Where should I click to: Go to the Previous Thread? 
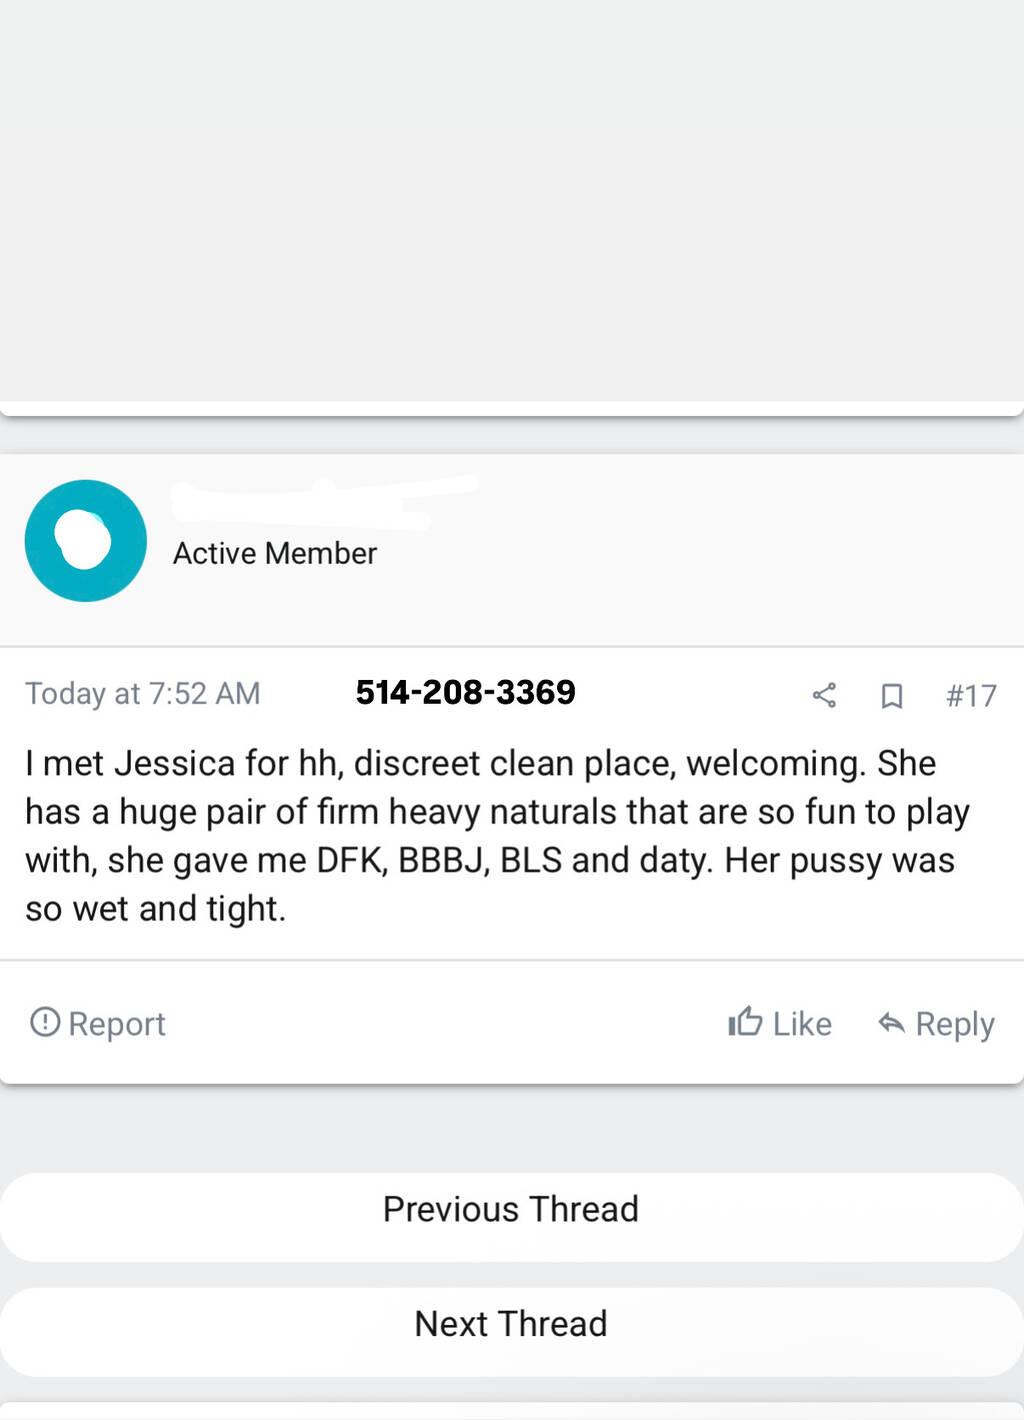pyautogui.click(x=511, y=1210)
